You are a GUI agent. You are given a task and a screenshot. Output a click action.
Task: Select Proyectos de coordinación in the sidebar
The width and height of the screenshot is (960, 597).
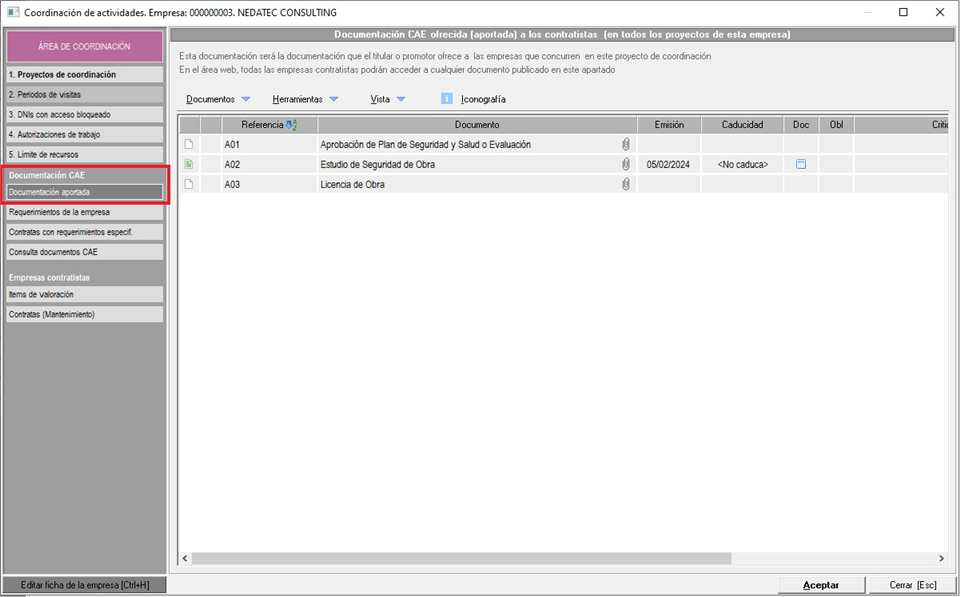pos(84,75)
